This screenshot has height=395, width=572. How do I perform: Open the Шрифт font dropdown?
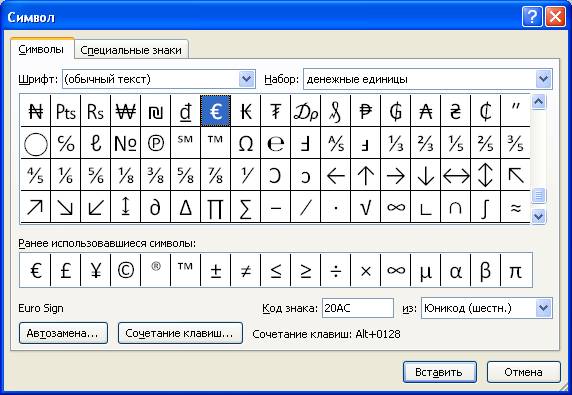pyautogui.click(x=247, y=79)
